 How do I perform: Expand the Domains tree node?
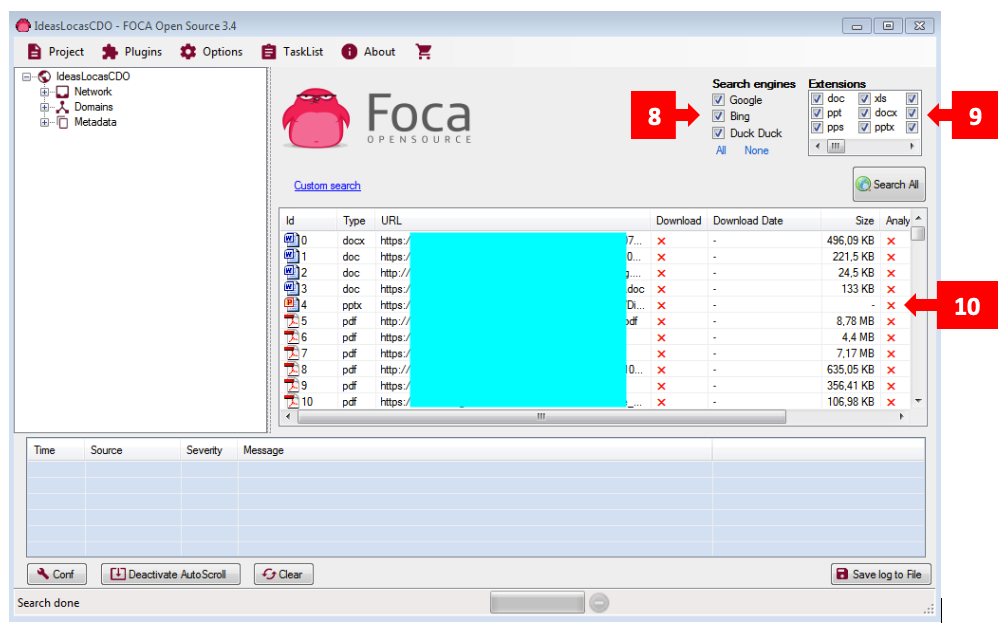pyautogui.click(x=44, y=107)
